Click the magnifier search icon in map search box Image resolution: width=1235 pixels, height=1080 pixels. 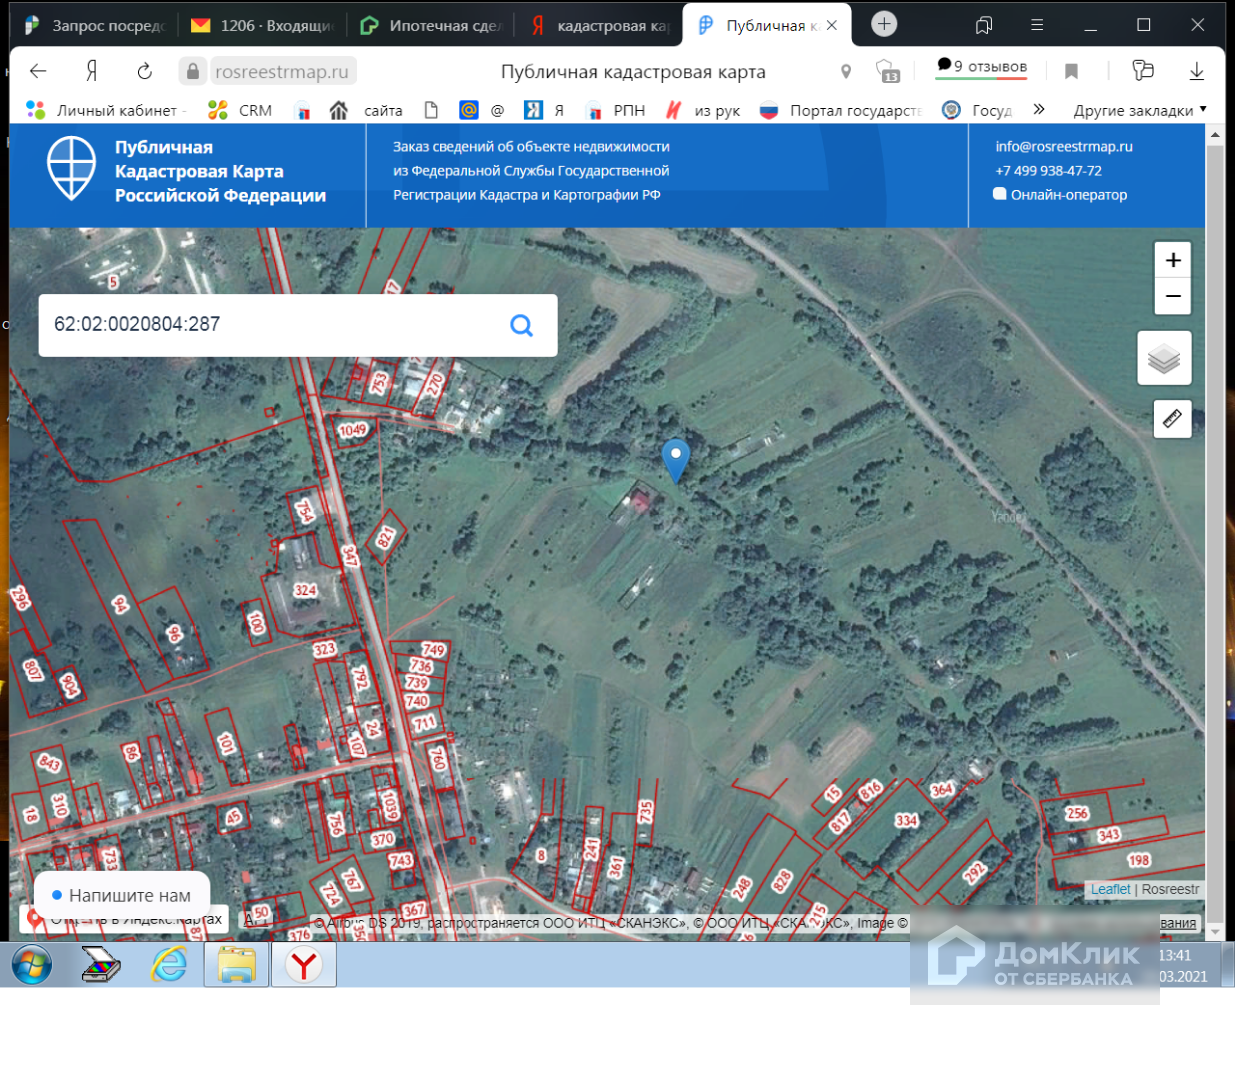click(521, 325)
